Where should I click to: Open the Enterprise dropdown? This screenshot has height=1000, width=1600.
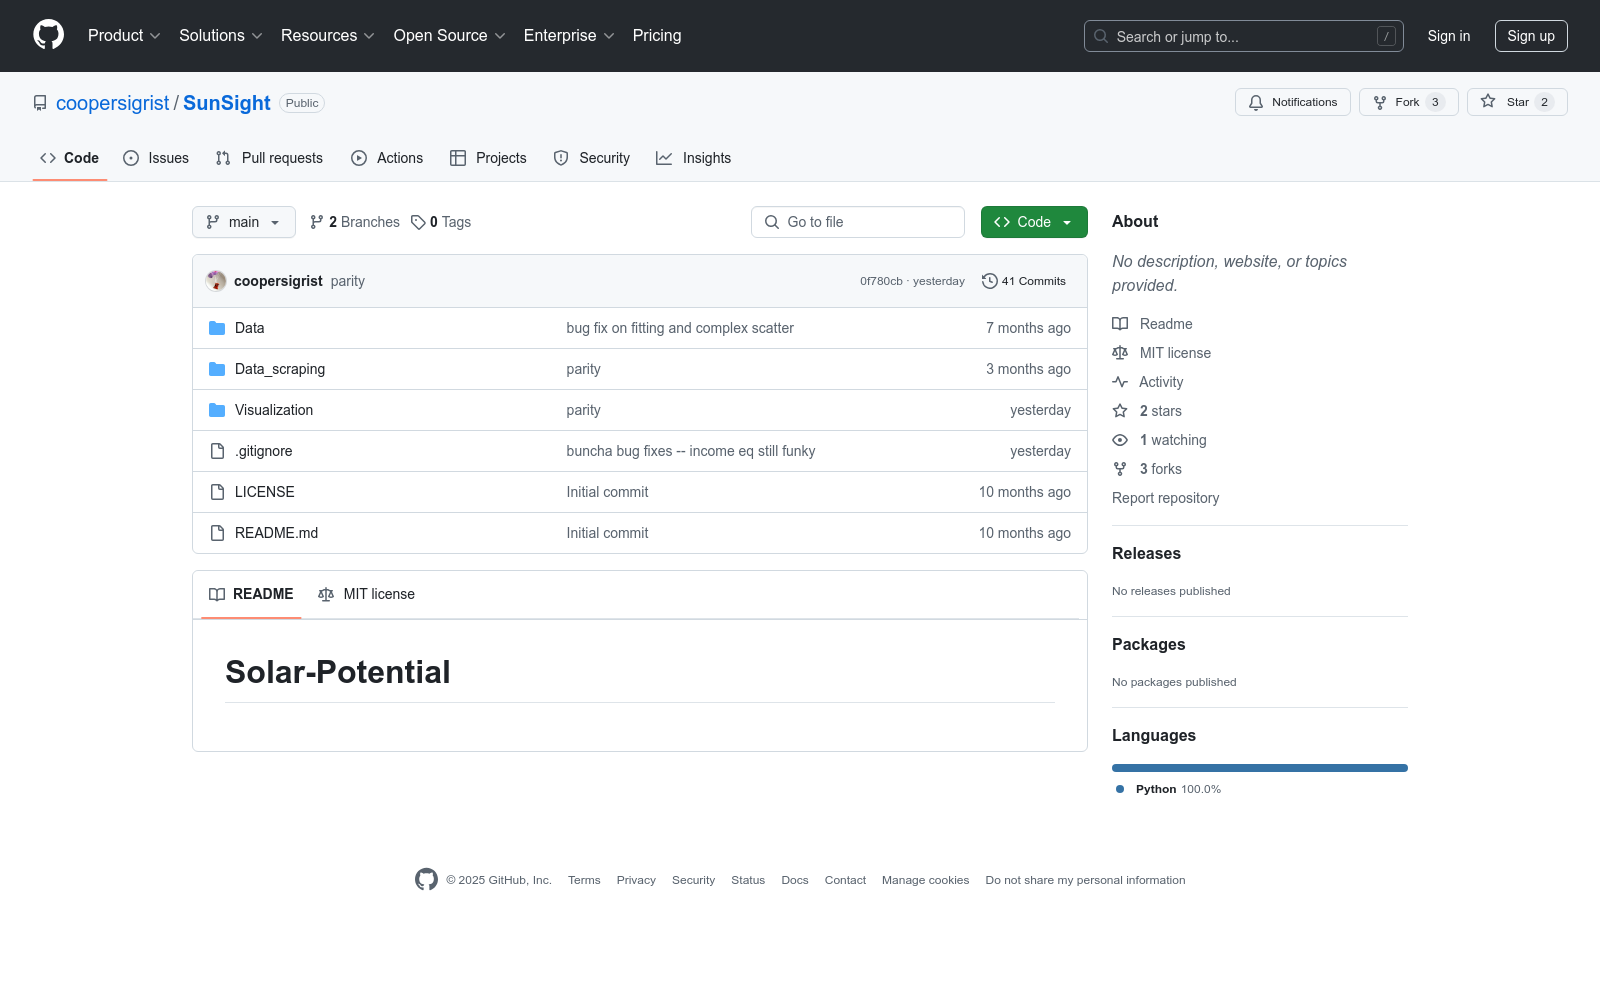pyautogui.click(x=569, y=36)
